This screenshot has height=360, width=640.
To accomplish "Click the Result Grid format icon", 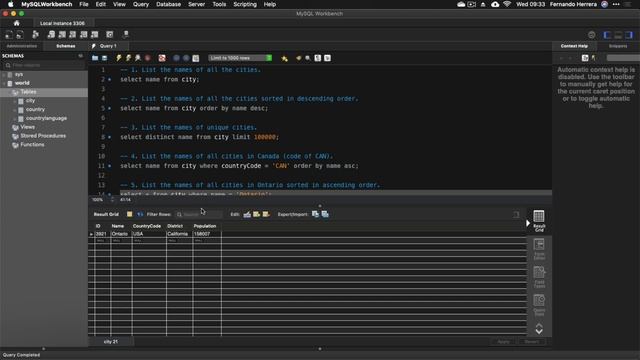I will click(x=130, y=214).
